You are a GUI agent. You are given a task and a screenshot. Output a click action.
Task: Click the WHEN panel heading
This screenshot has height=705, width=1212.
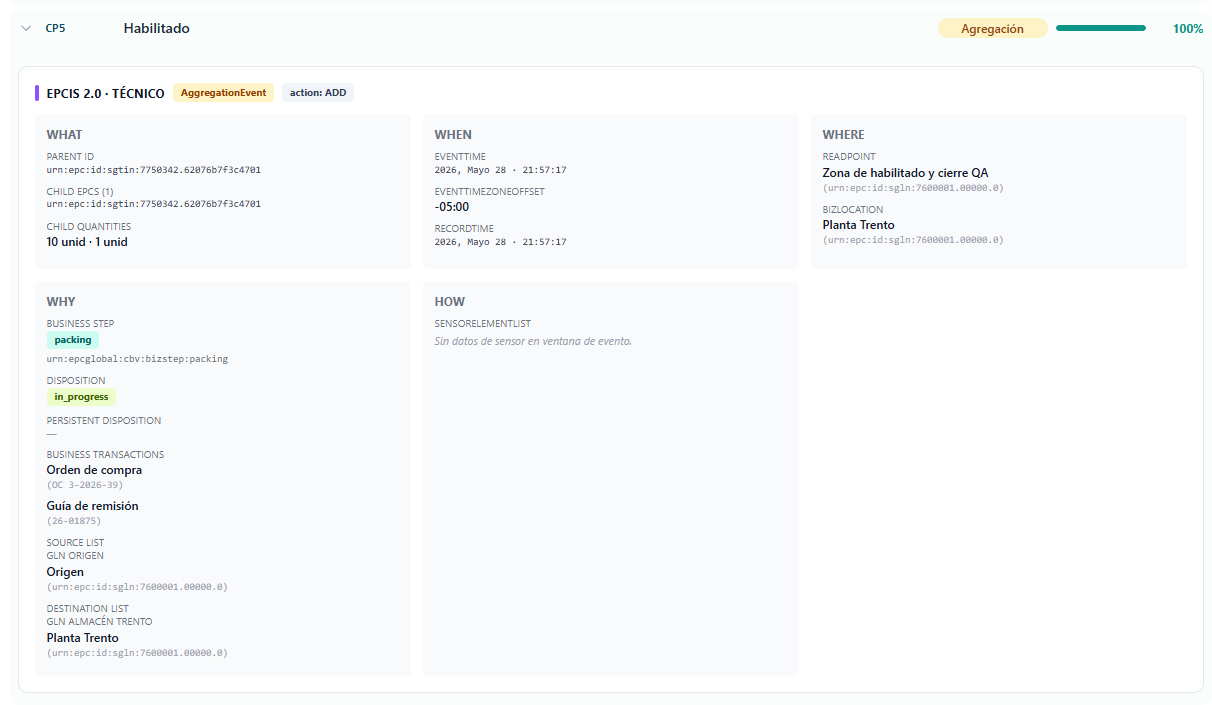click(x=453, y=135)
